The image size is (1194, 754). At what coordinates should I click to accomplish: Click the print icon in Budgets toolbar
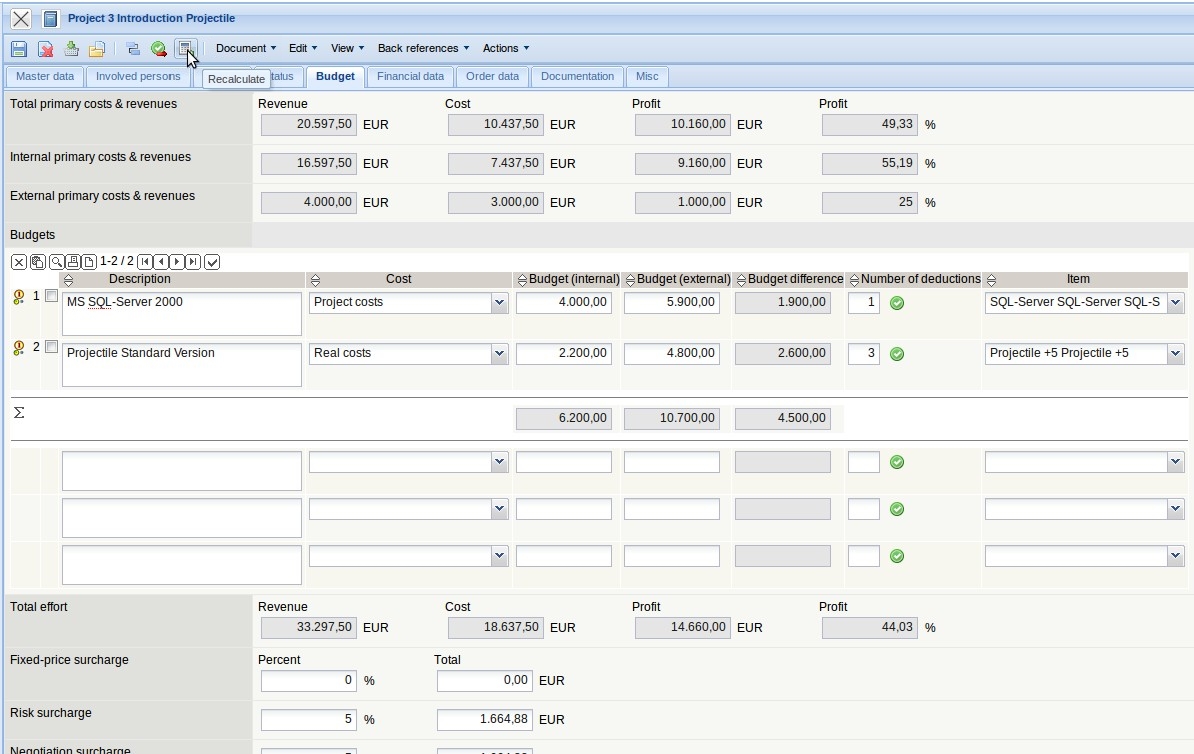73,262
